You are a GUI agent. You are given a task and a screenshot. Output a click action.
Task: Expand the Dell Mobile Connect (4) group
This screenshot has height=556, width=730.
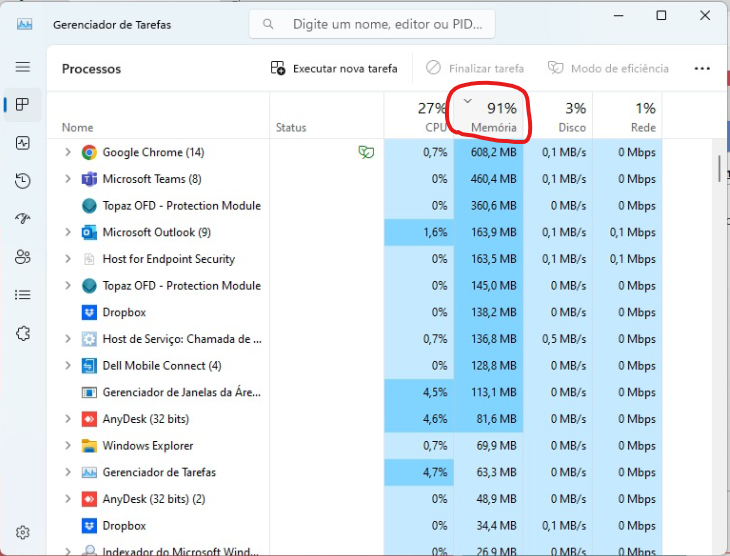point(68,366)
